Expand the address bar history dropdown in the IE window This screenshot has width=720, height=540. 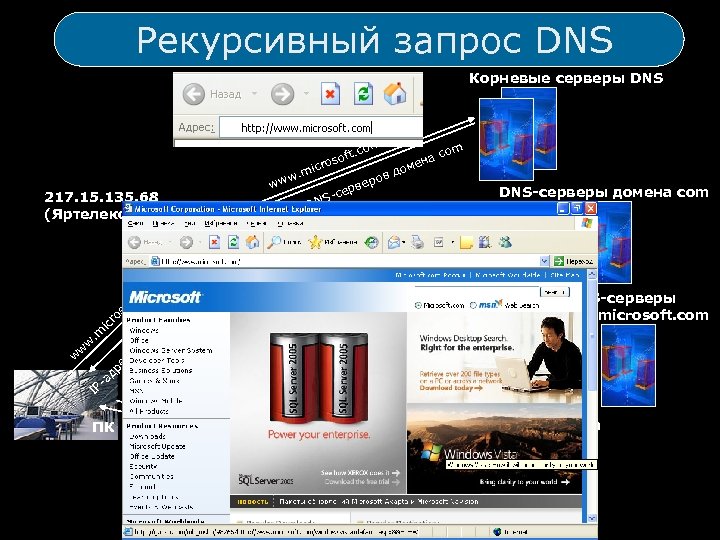point(544,261)
